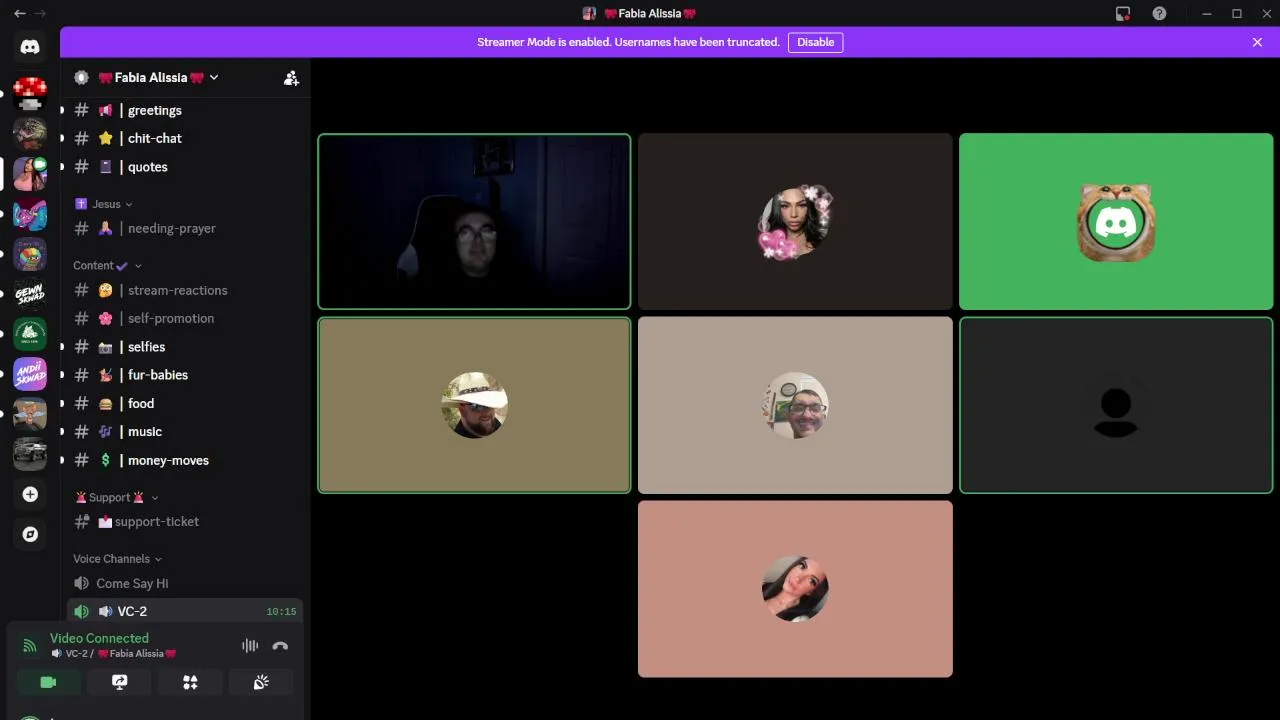
Task: Open the inbox icon in title bar
Action: point(1123,13)
